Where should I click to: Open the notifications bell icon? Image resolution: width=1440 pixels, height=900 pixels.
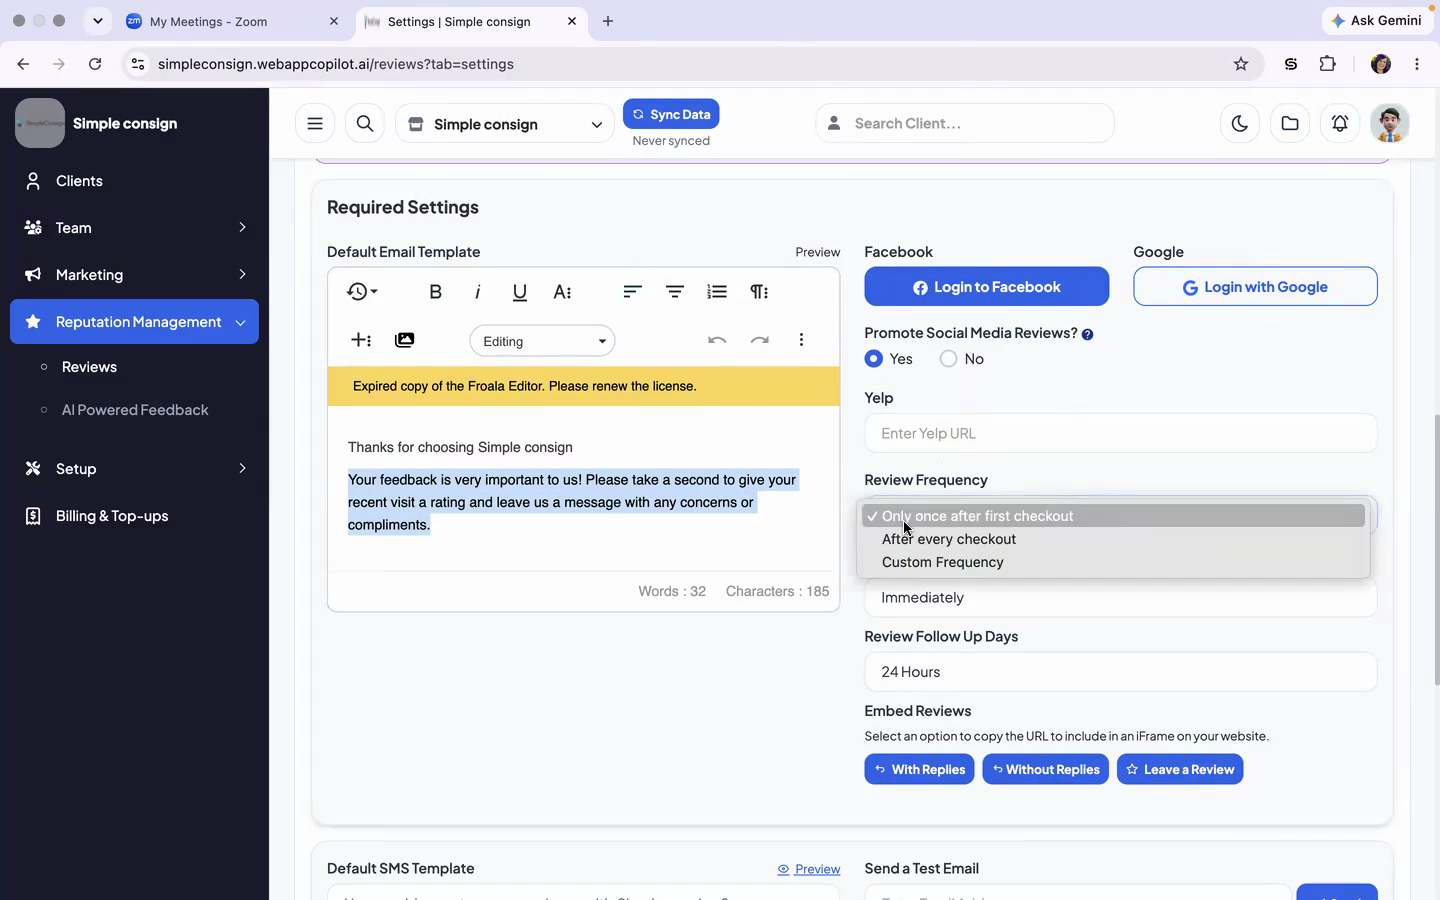[x=1340, y=123]
